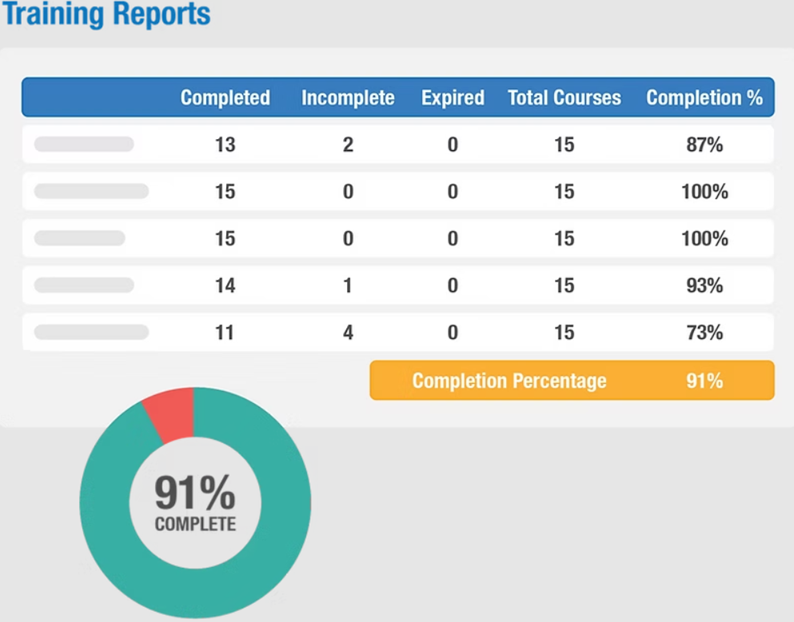This screenshot has width=794, height=622.
Task: Click the orange Completion Percentage label
Action: (x=509, y=381)
